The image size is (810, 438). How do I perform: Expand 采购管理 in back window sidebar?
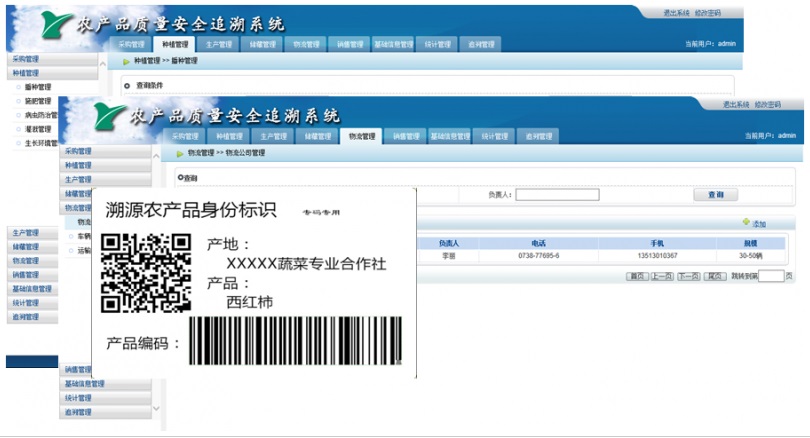[52, 59]
